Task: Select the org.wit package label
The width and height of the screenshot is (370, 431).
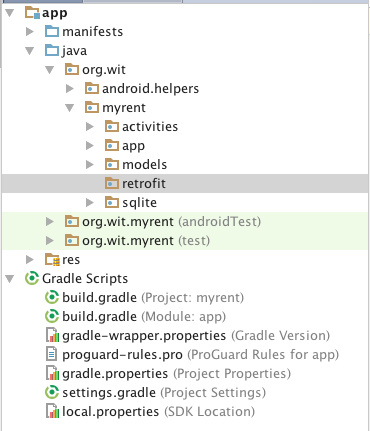Action: tap(104, 70)
